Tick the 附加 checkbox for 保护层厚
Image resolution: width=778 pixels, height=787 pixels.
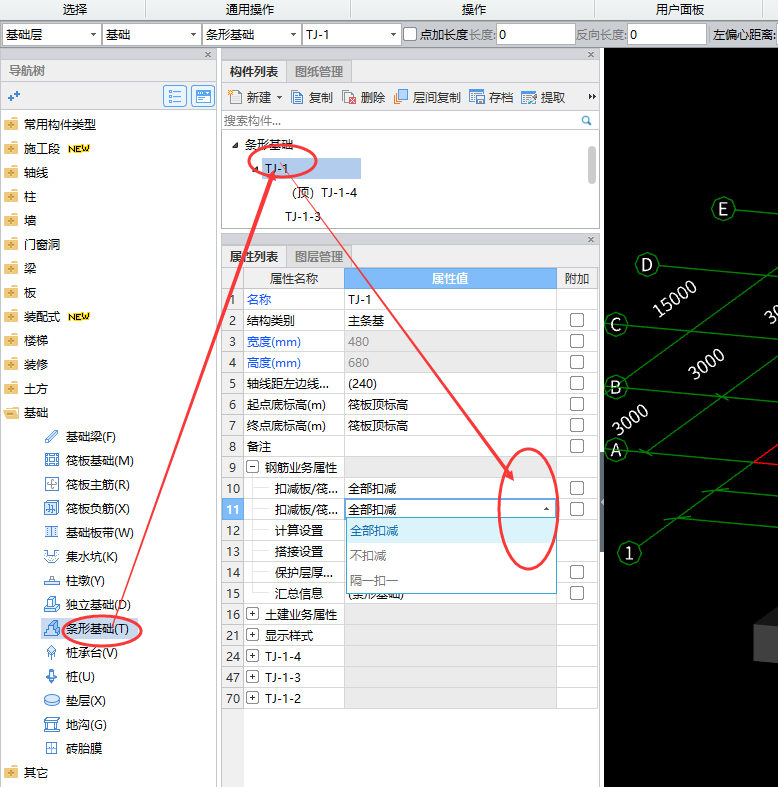[x=577, y=572]
